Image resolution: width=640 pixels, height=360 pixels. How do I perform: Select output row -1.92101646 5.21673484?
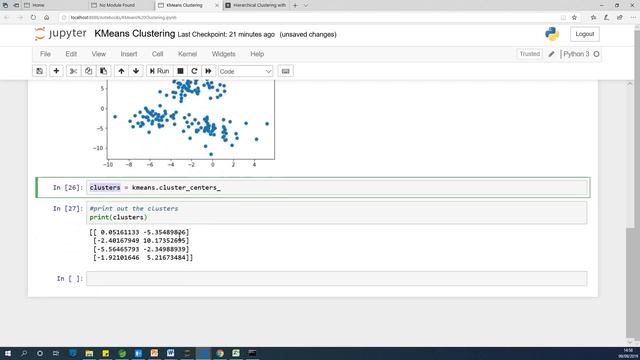pos(143,258)
